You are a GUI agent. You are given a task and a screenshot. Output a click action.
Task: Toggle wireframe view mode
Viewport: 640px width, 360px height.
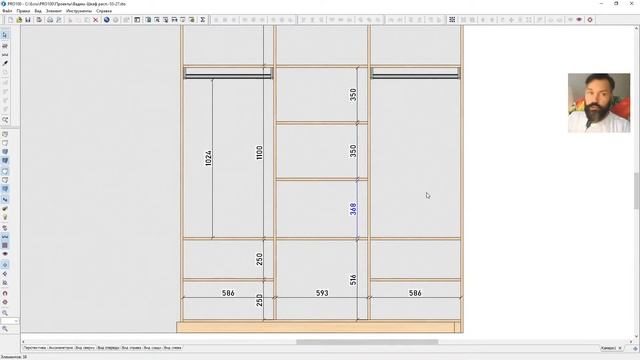[5, 134]
